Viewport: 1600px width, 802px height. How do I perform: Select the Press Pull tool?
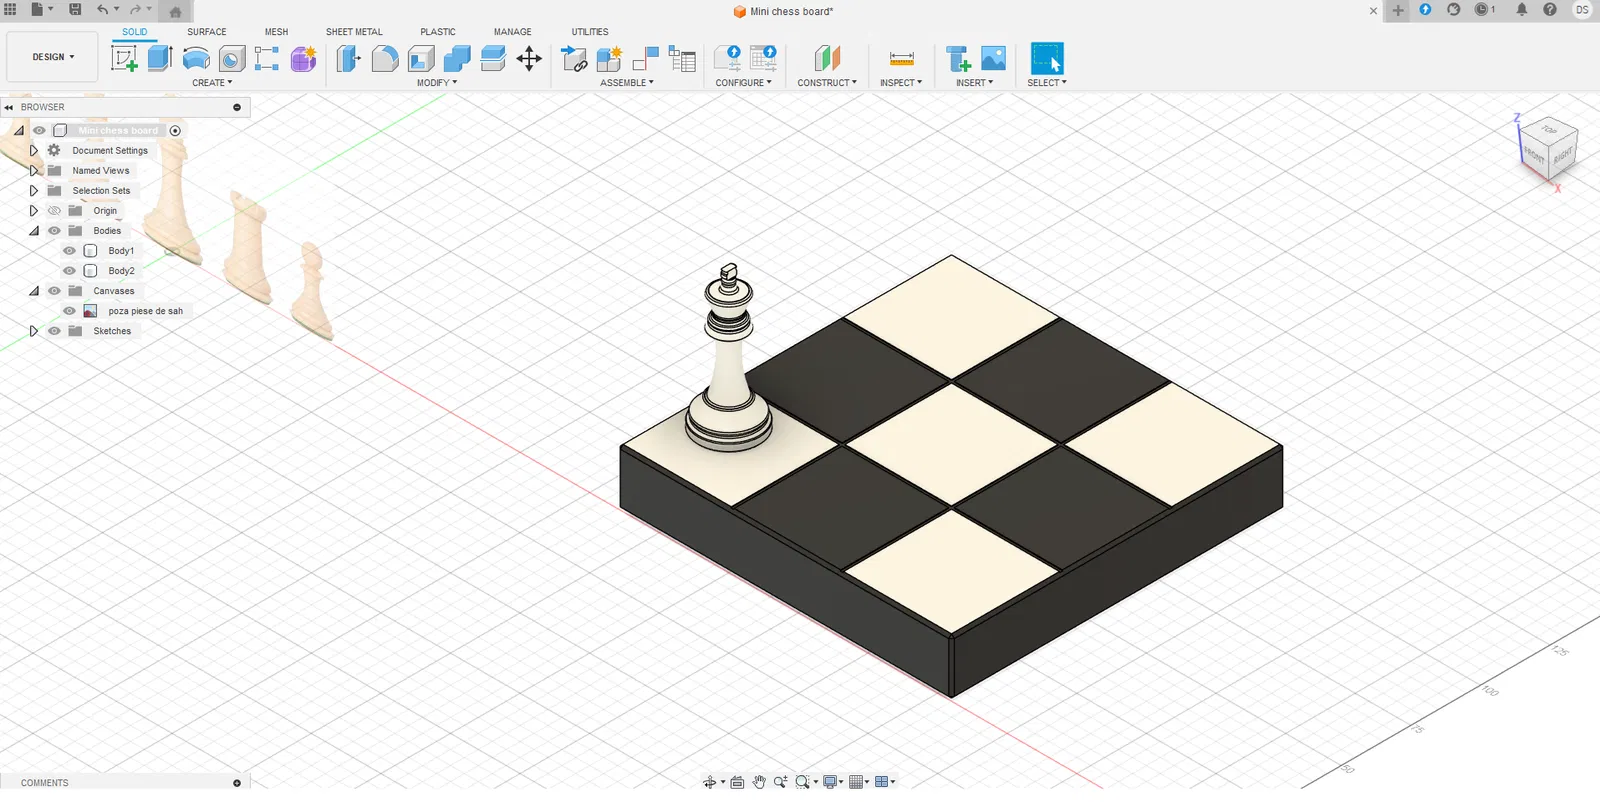[x=348, y=59]
